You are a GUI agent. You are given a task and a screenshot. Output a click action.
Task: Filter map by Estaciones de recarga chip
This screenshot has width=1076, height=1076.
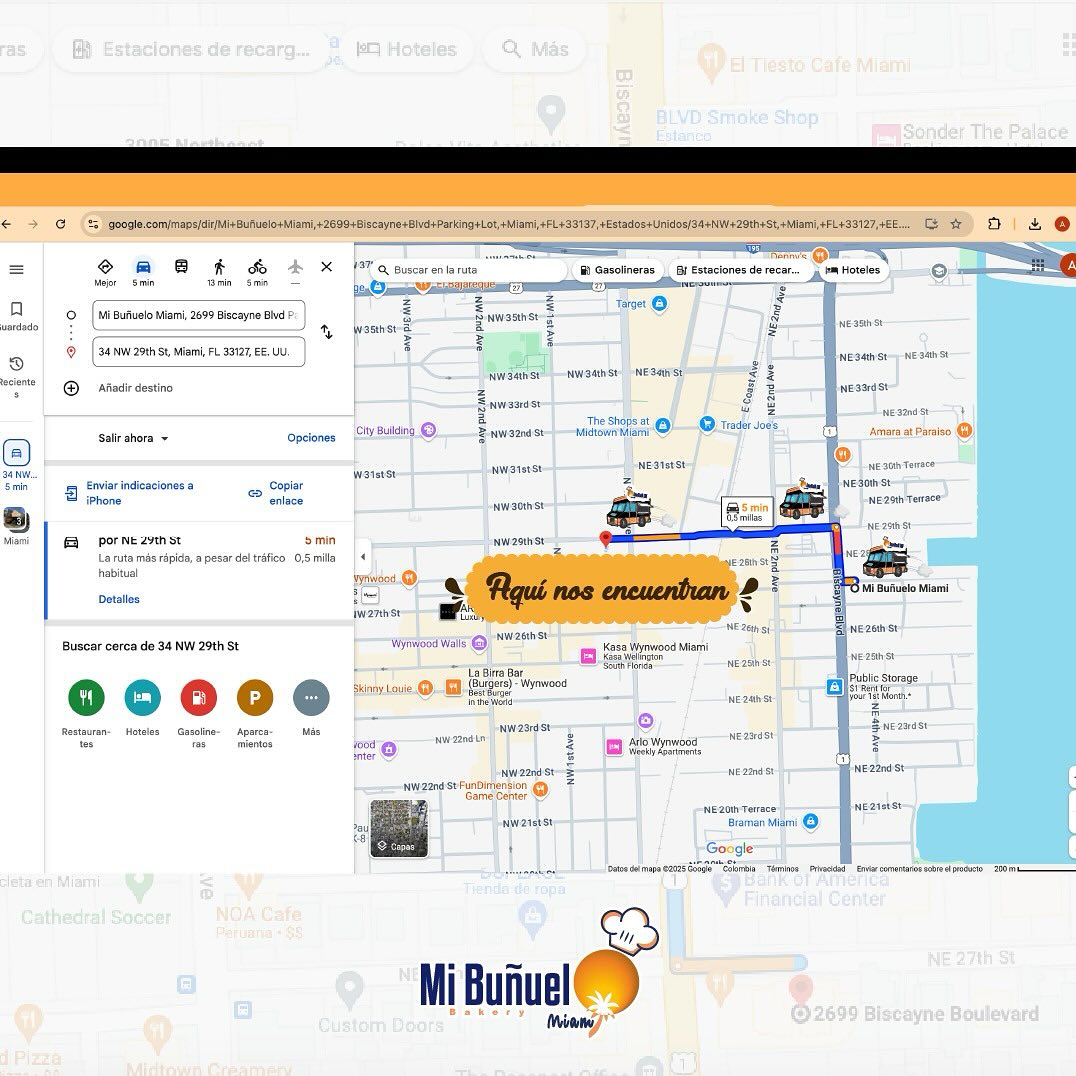[x=739, y=270]
